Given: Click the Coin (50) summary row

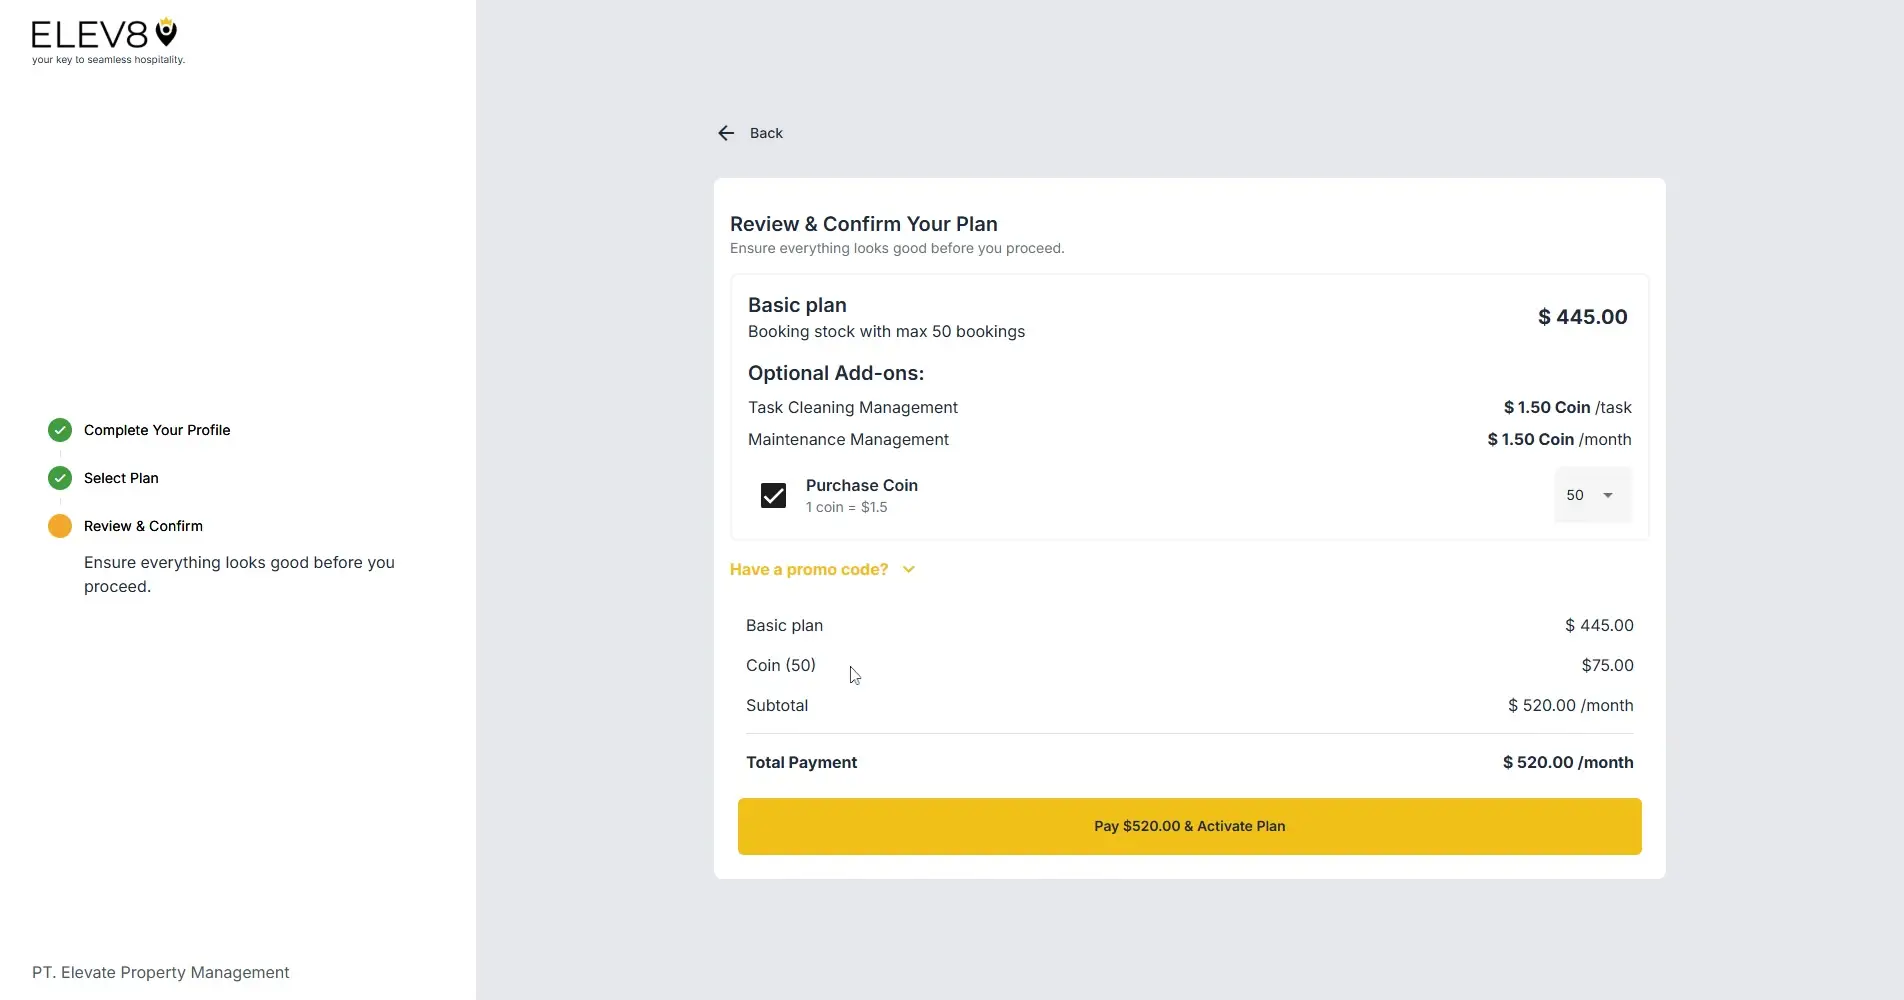Looking at the screenshot, I should [780, 665].
